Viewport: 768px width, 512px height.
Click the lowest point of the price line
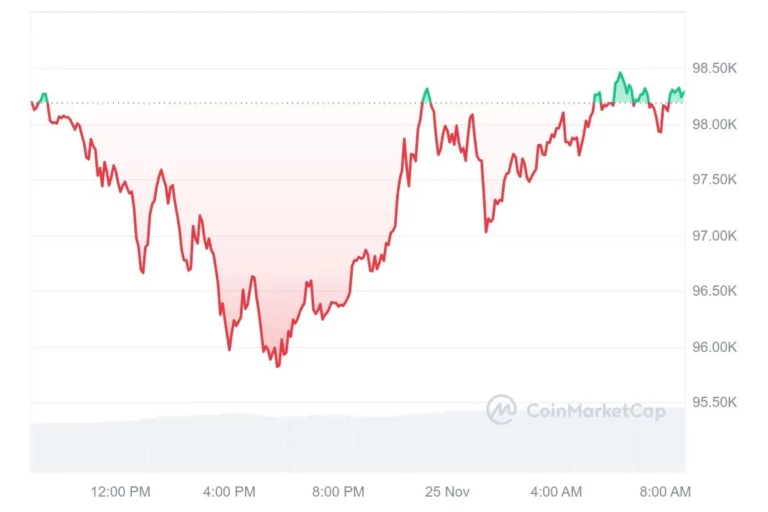coord(277,366)
